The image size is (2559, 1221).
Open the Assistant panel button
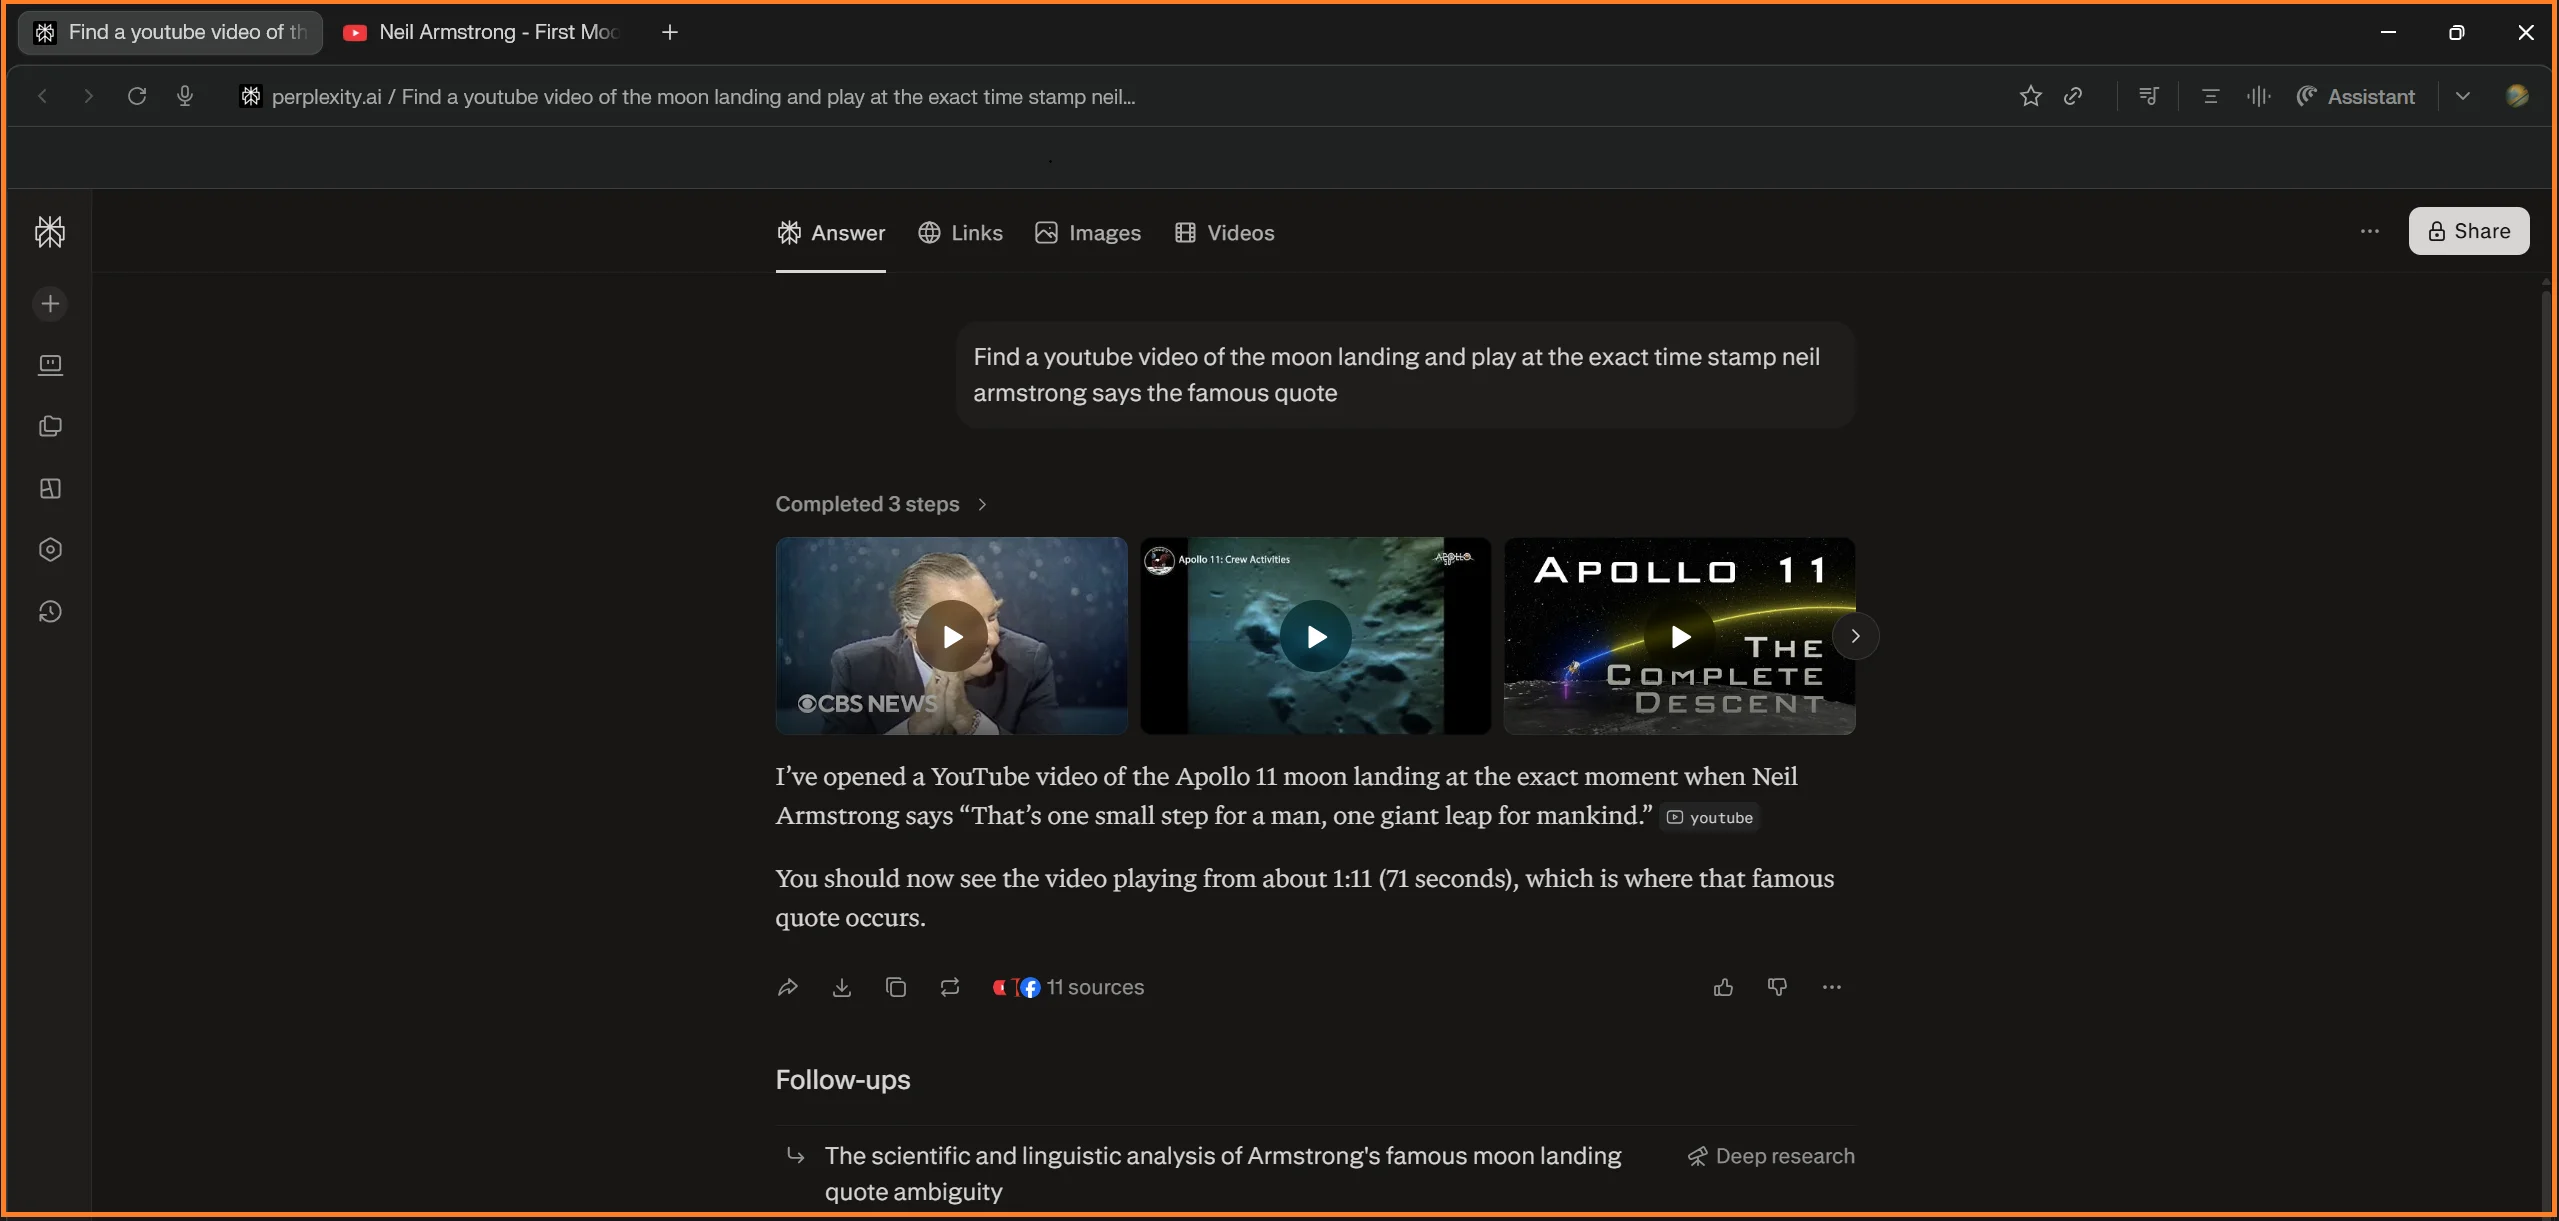2355,96
